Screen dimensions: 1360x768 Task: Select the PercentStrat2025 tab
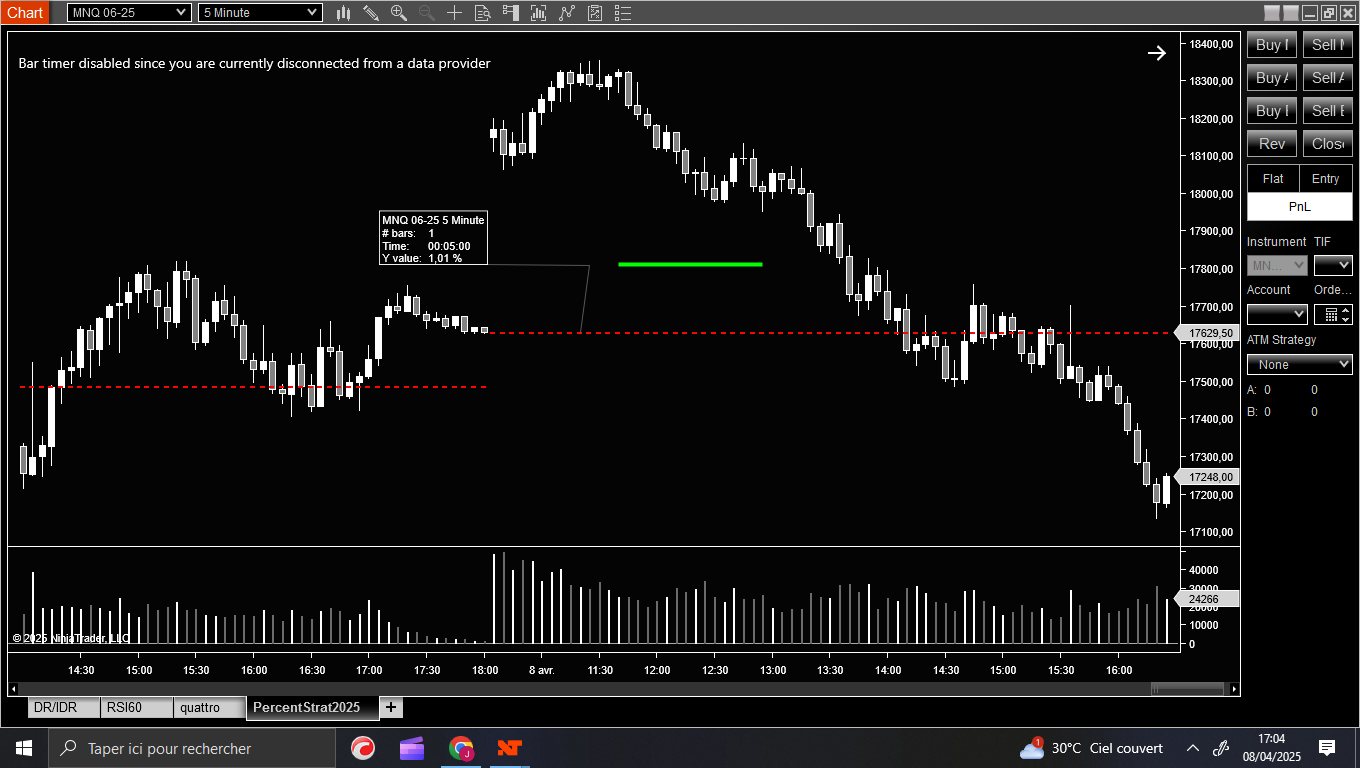[312, 707]
